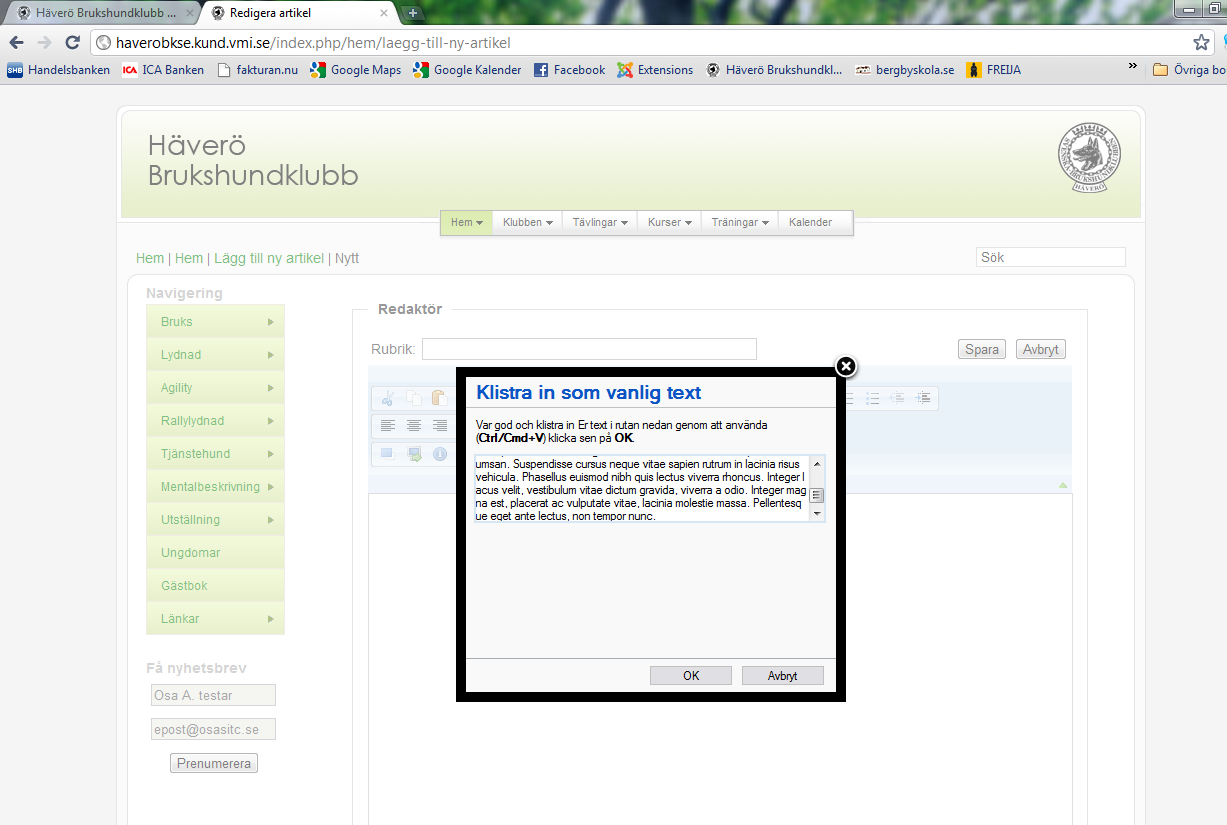Open a new browser tab with plus button
1227x825 pixels.
(412, 13)
